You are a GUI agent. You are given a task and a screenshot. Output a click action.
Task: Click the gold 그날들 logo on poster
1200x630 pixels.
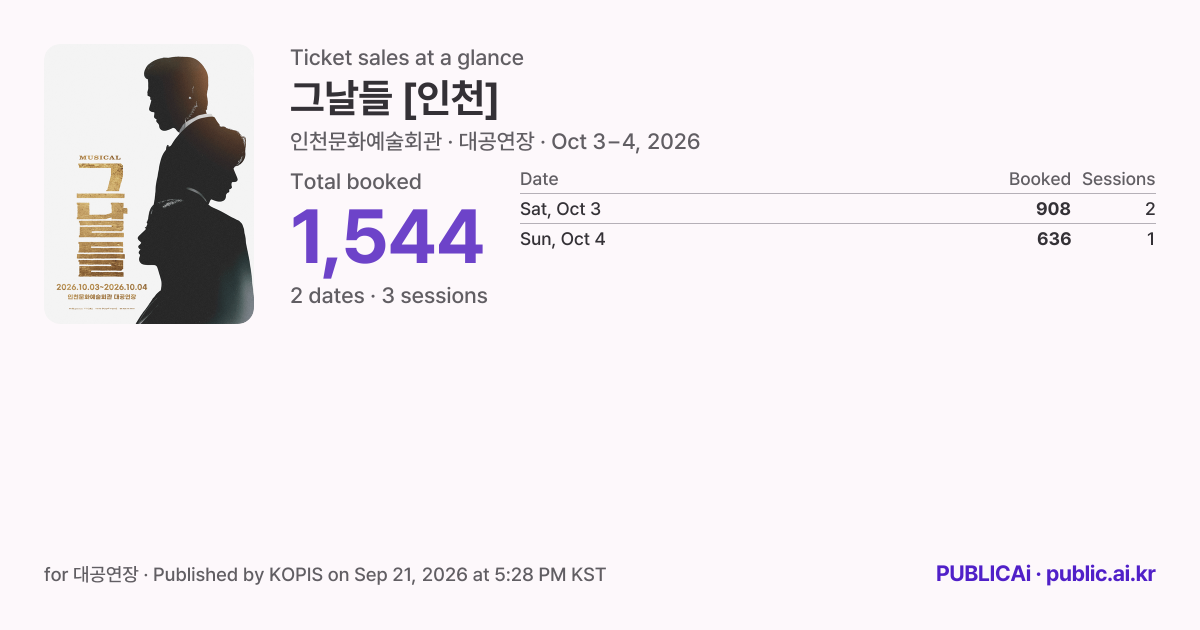(101, 221)
